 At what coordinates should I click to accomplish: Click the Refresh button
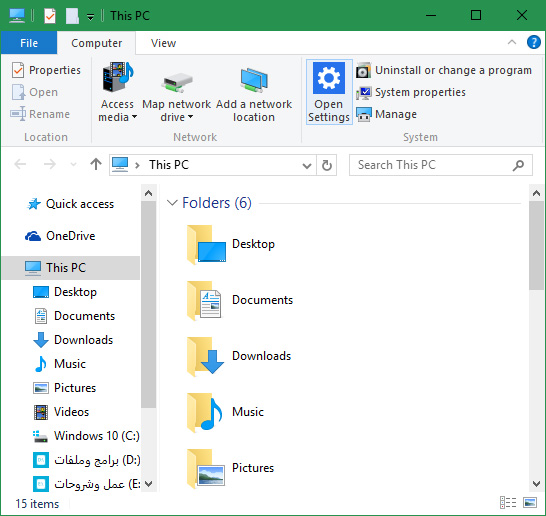pyautogui.click(x=327, y=165)
